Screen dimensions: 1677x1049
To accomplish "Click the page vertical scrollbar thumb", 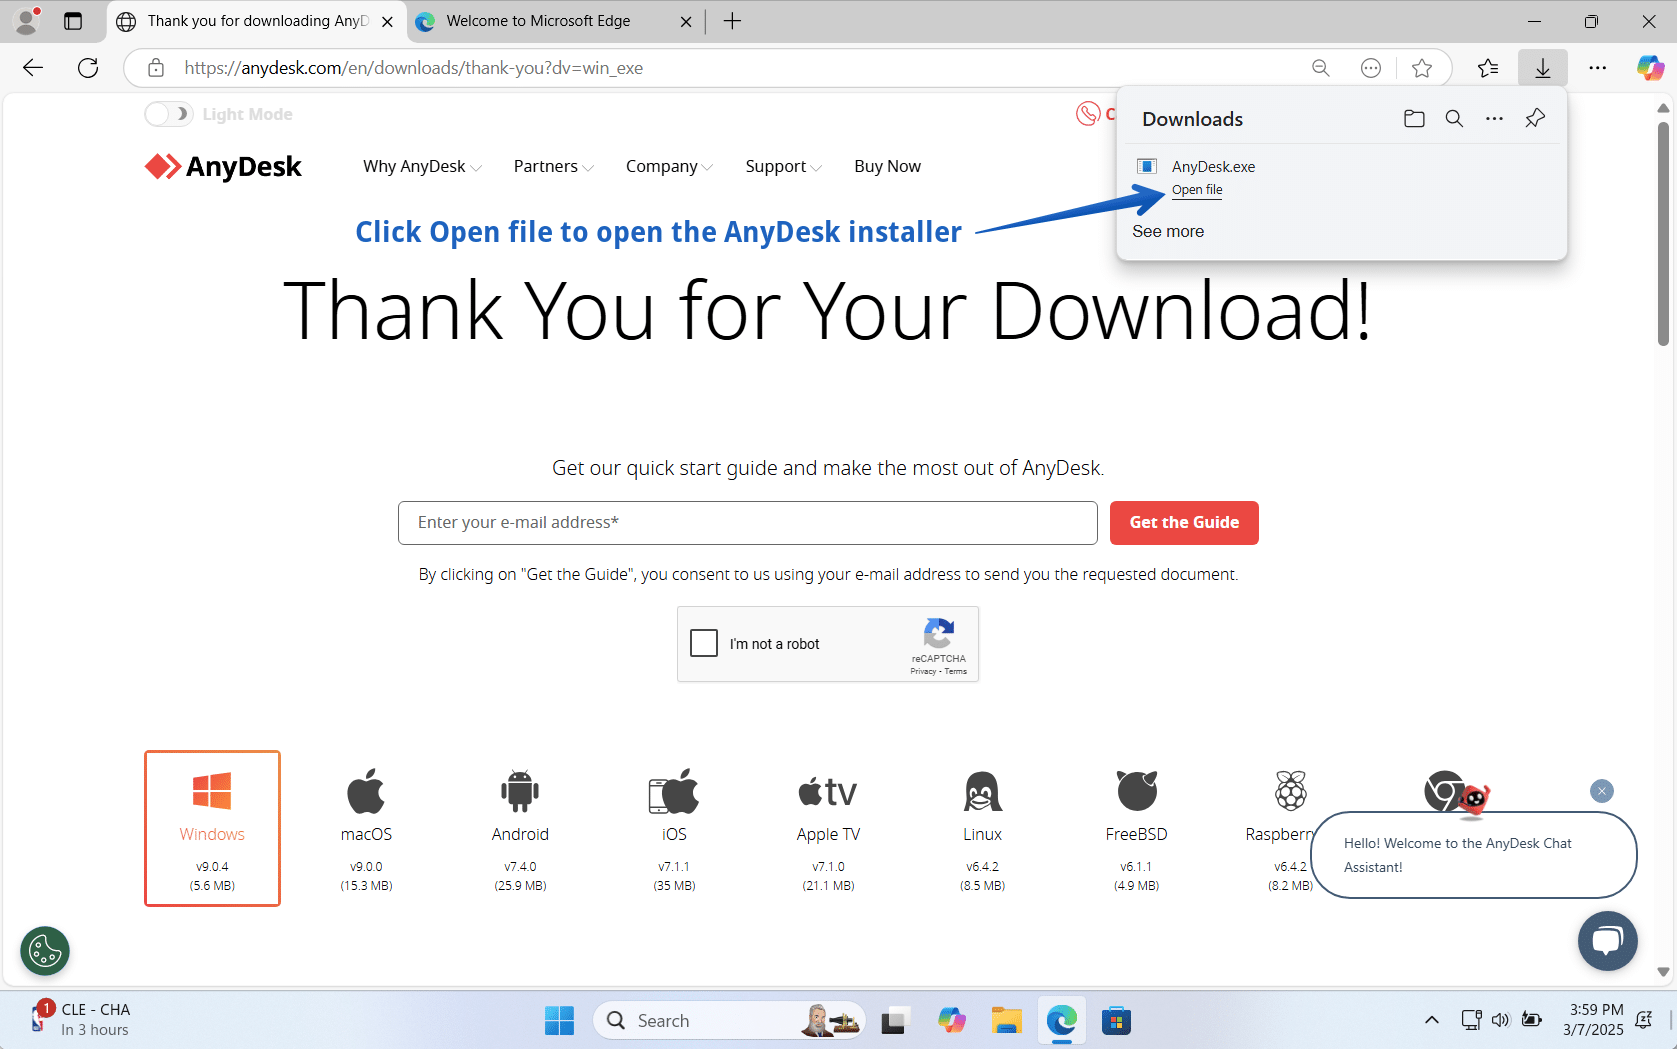I will [x=1664, y=234].
